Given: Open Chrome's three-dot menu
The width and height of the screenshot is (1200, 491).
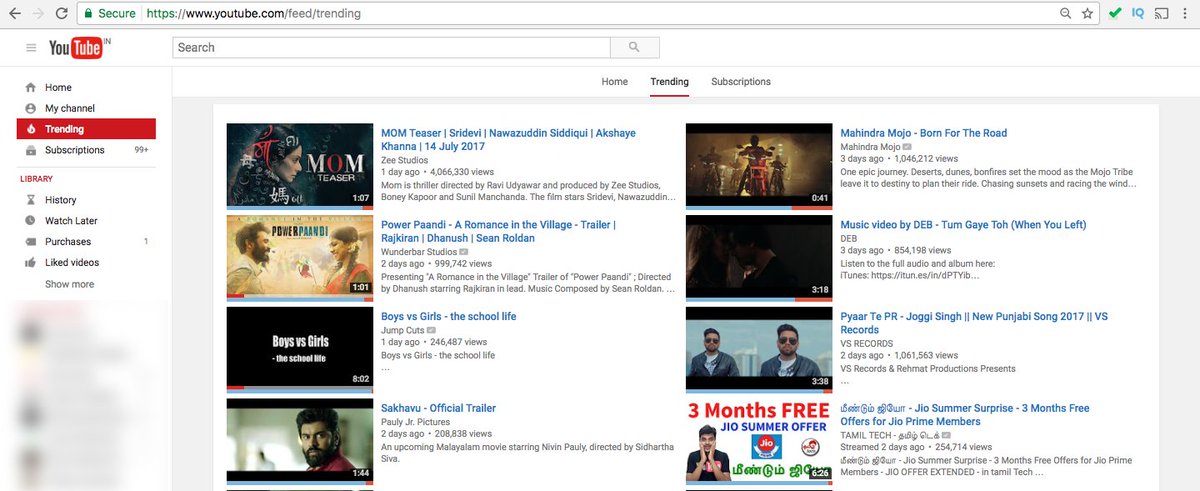Looking at the screenshot, I should tap(1186, 14).
